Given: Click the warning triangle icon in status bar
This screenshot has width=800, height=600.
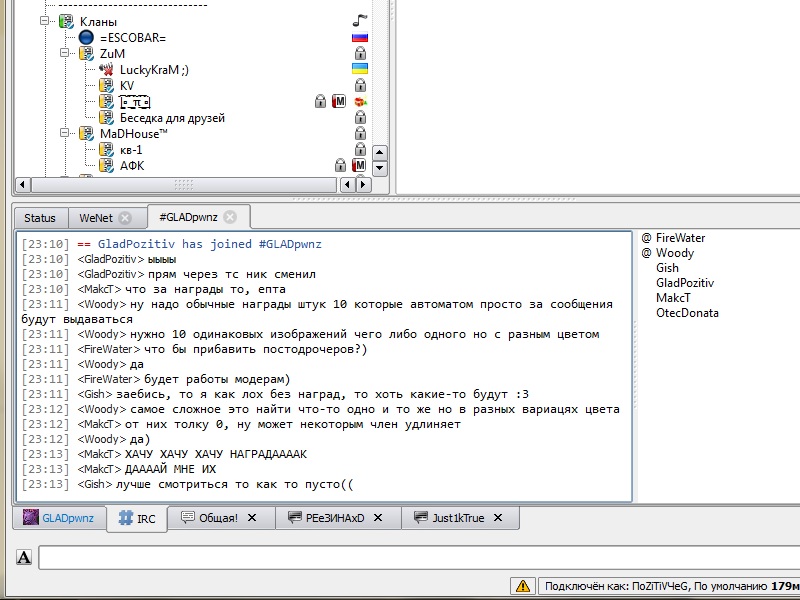Looking at the screenshot, I should [522, 586].
